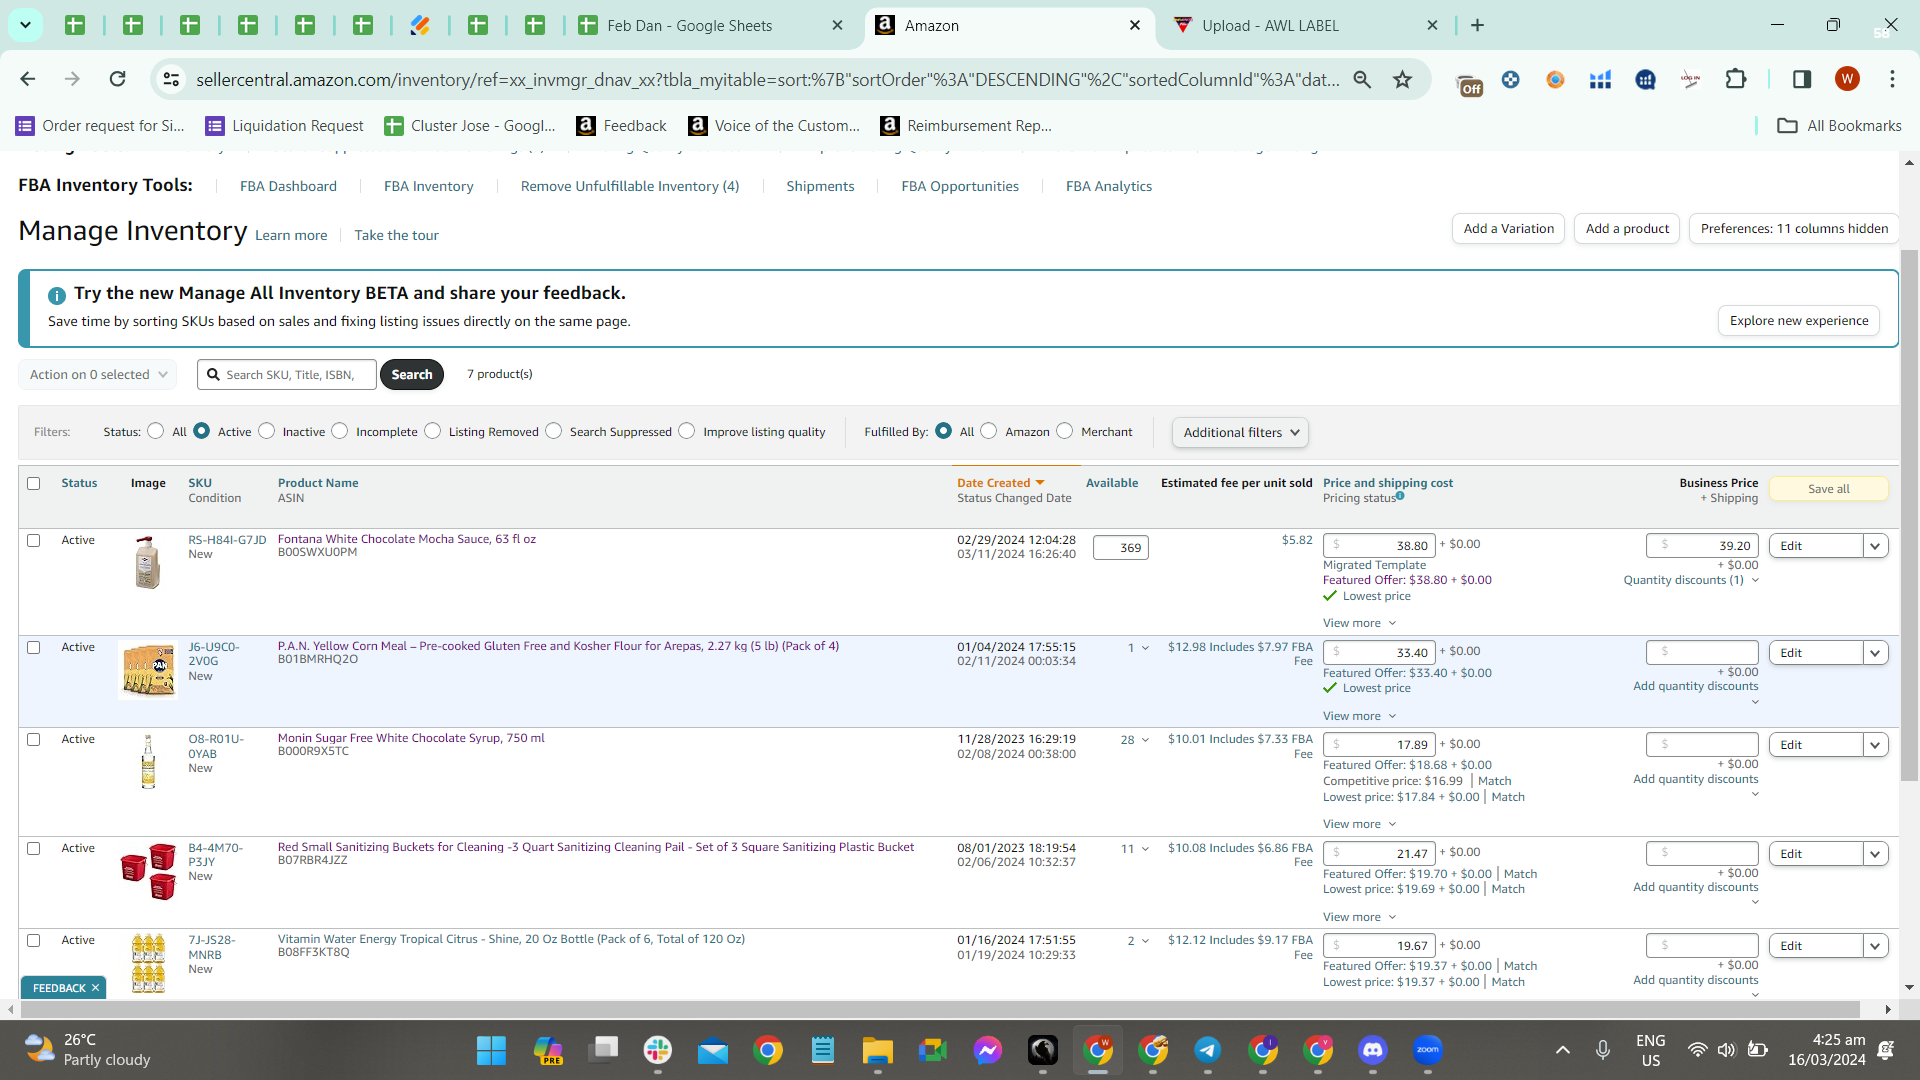The height and width of the screenshot is (1080, 1920).
Task: Click the browser back arrow
Action: [x=28, y=79]
